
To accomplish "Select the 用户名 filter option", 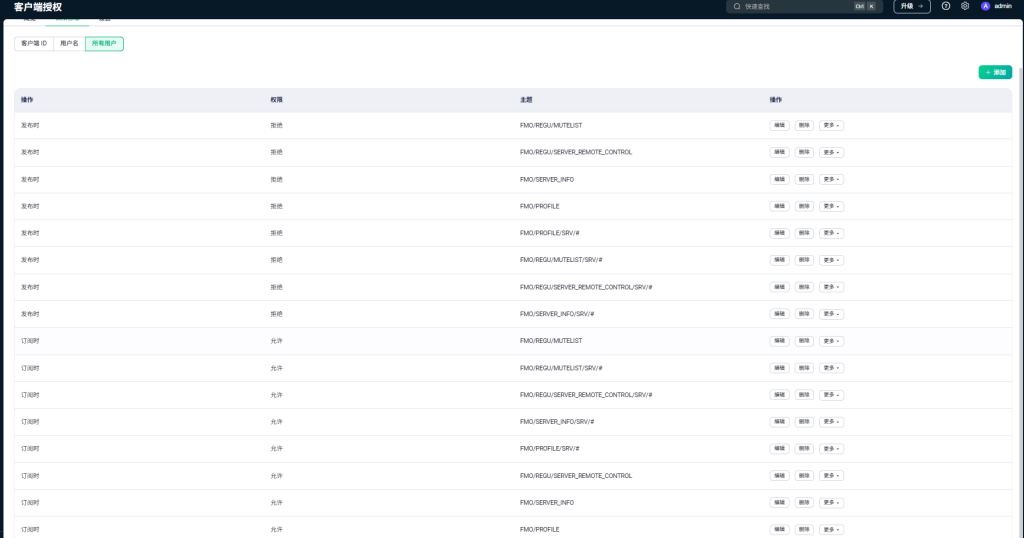I will click(x=69, y=44).
